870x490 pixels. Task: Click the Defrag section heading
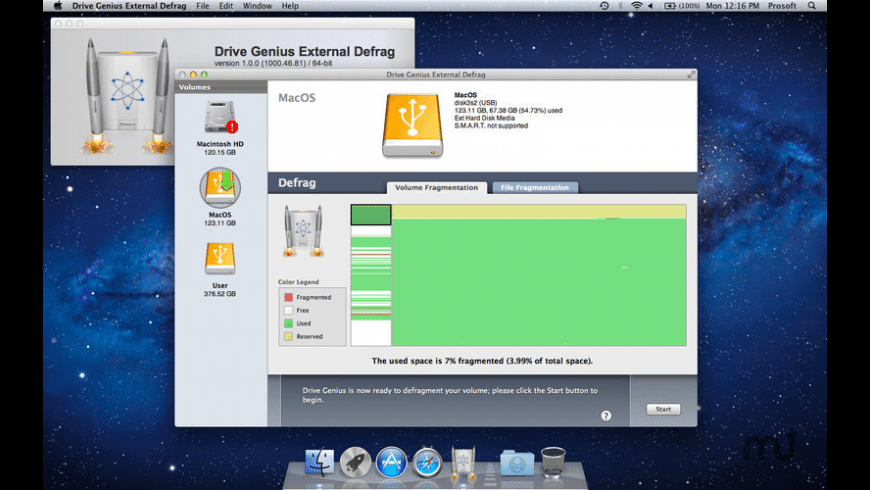(x=297, y=183)
